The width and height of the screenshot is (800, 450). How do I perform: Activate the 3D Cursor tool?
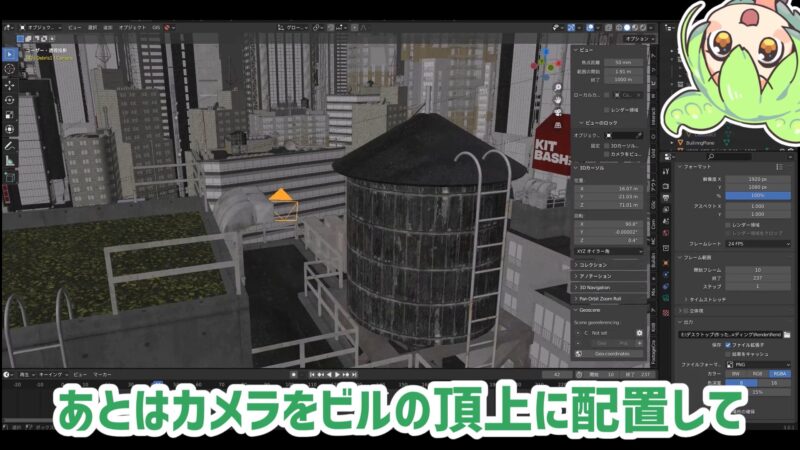(10, 69)
